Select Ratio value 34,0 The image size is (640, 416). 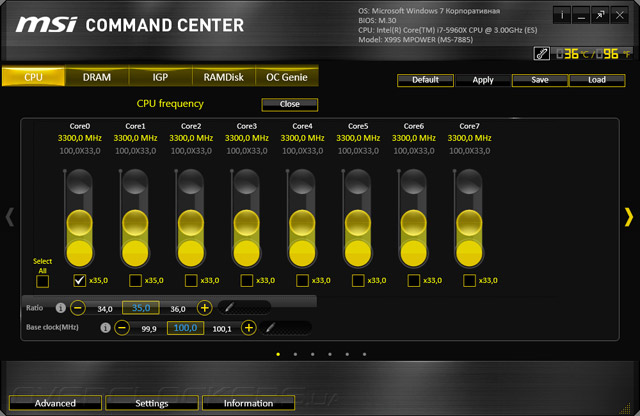pos(105,309)
